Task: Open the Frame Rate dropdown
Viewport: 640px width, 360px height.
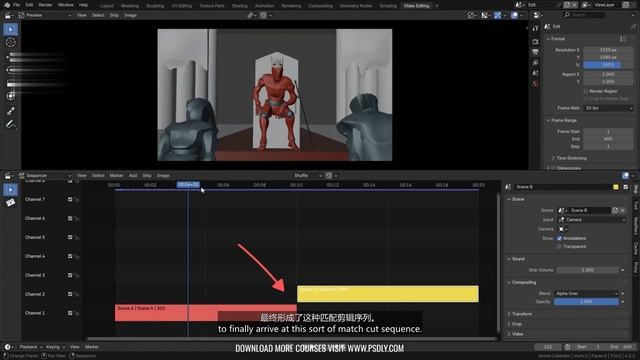Action: click(608, 108)
